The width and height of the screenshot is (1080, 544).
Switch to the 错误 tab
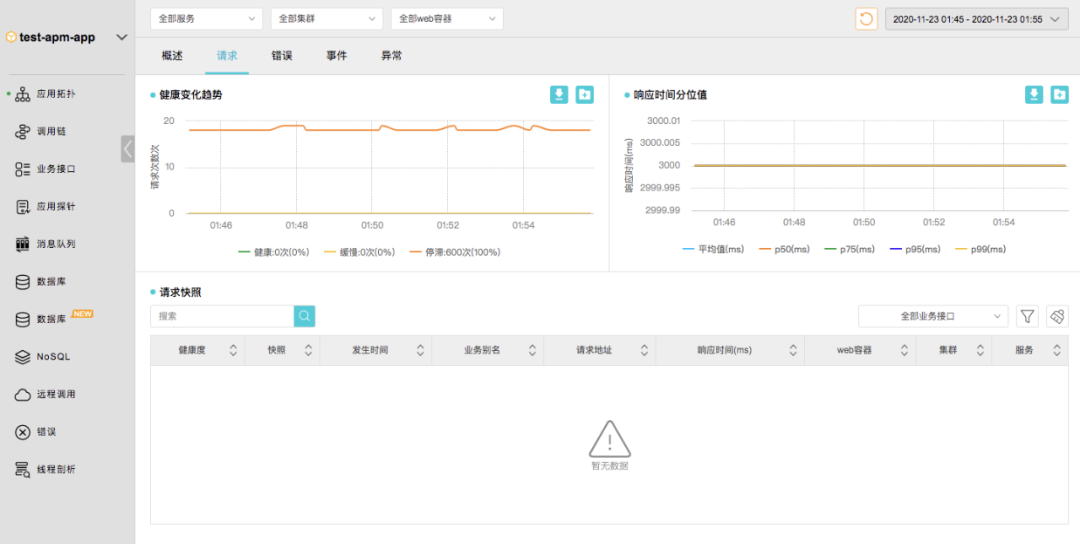pos(282,56)
